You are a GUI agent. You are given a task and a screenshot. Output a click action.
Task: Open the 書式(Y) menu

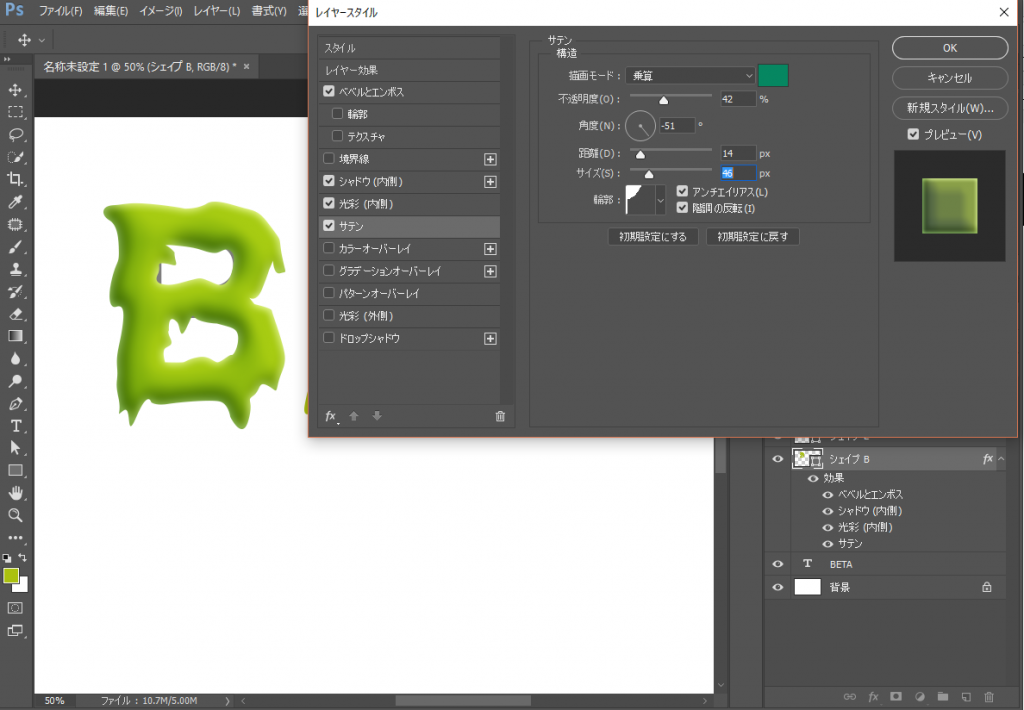click(269, 11)
